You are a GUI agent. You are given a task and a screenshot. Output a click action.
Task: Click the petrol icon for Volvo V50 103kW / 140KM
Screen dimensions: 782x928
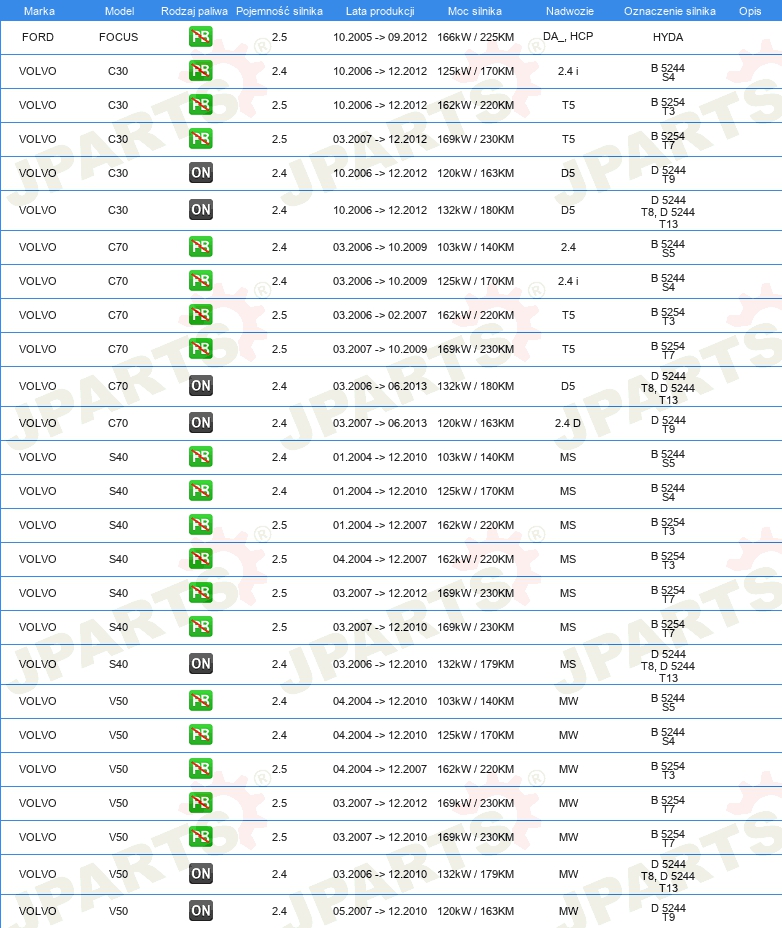[201, 701]
